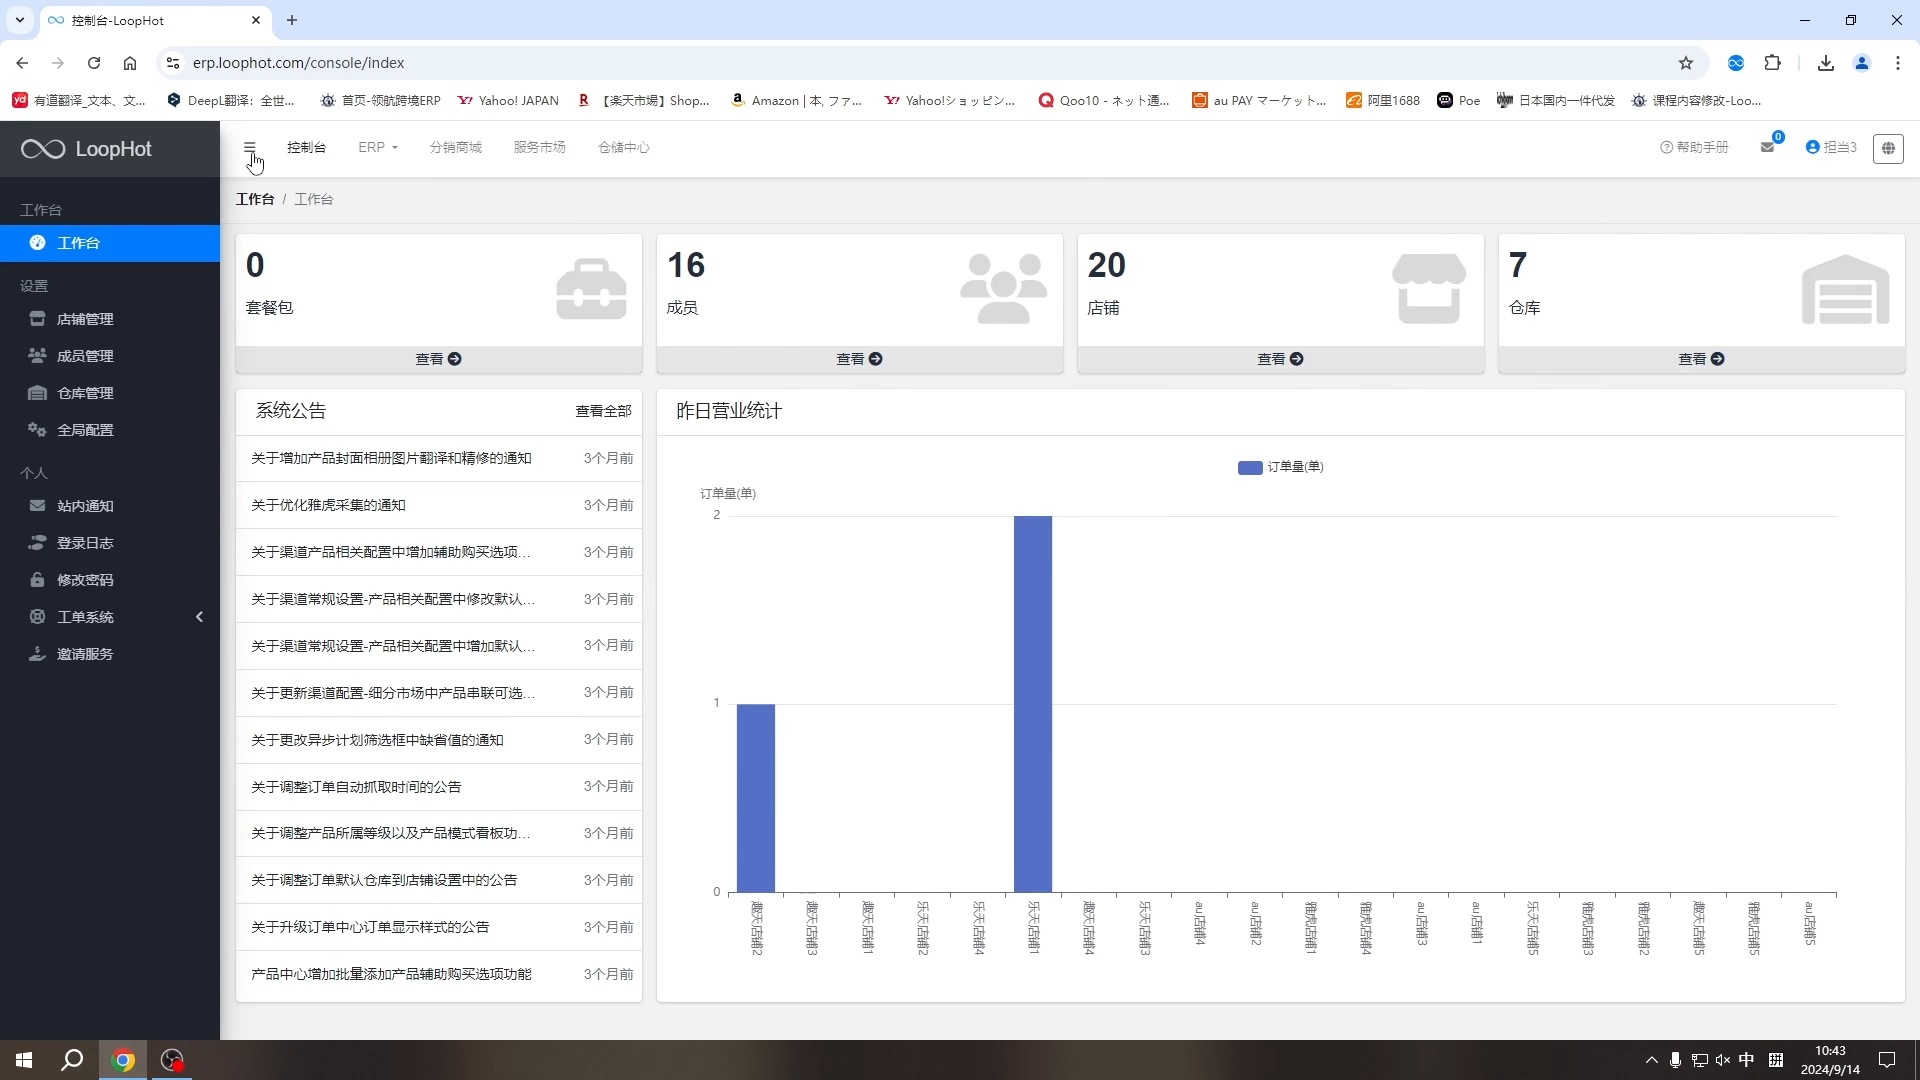The image size is (1920, 1080).
Task: Click 查看全部 in 系统公告
Action: click(x=603, y=411)
